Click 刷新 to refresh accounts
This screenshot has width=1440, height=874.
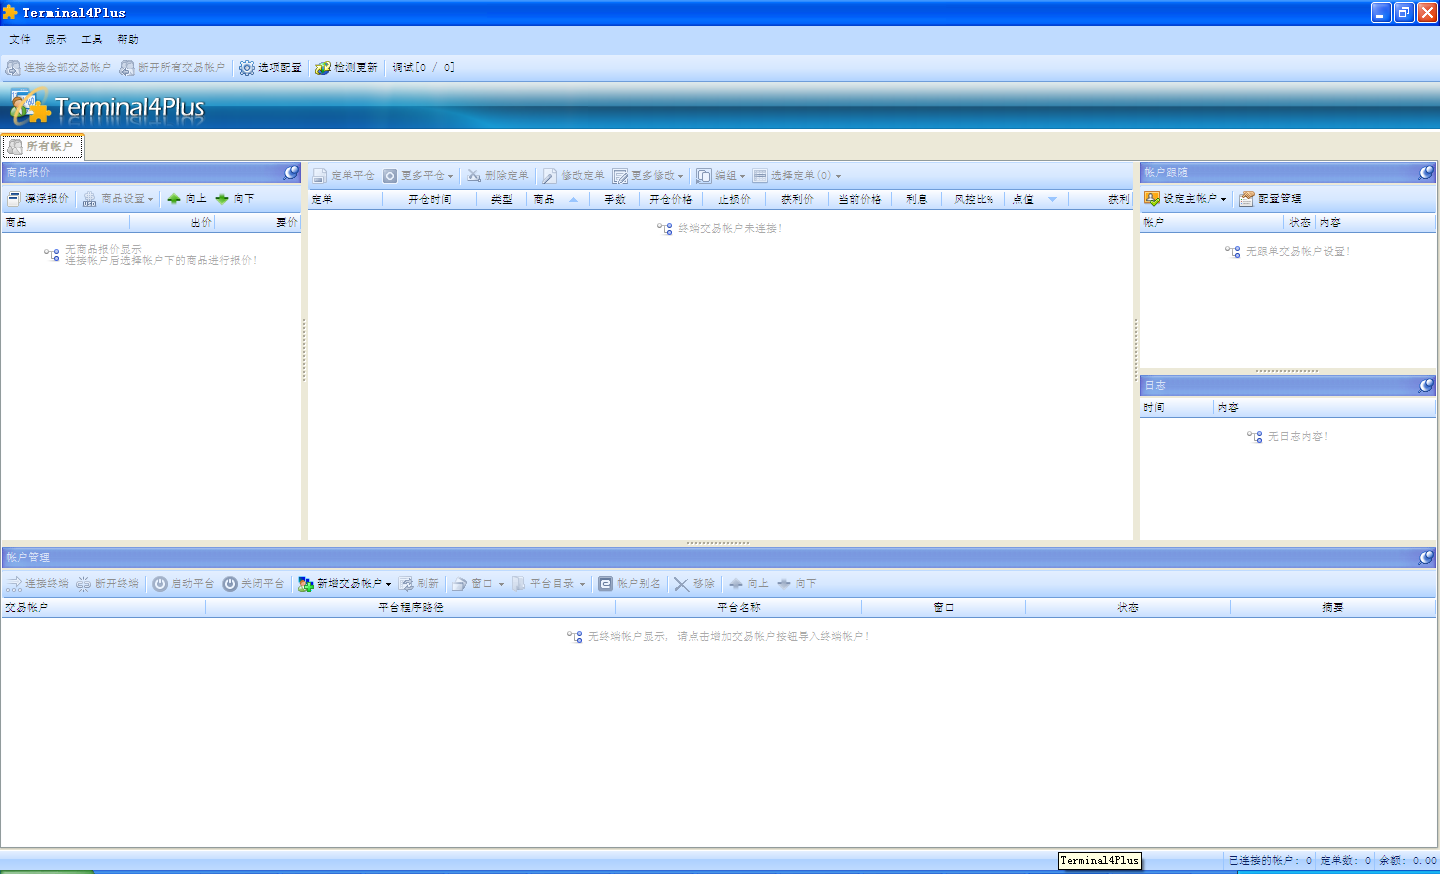click(x=420, y=584)
